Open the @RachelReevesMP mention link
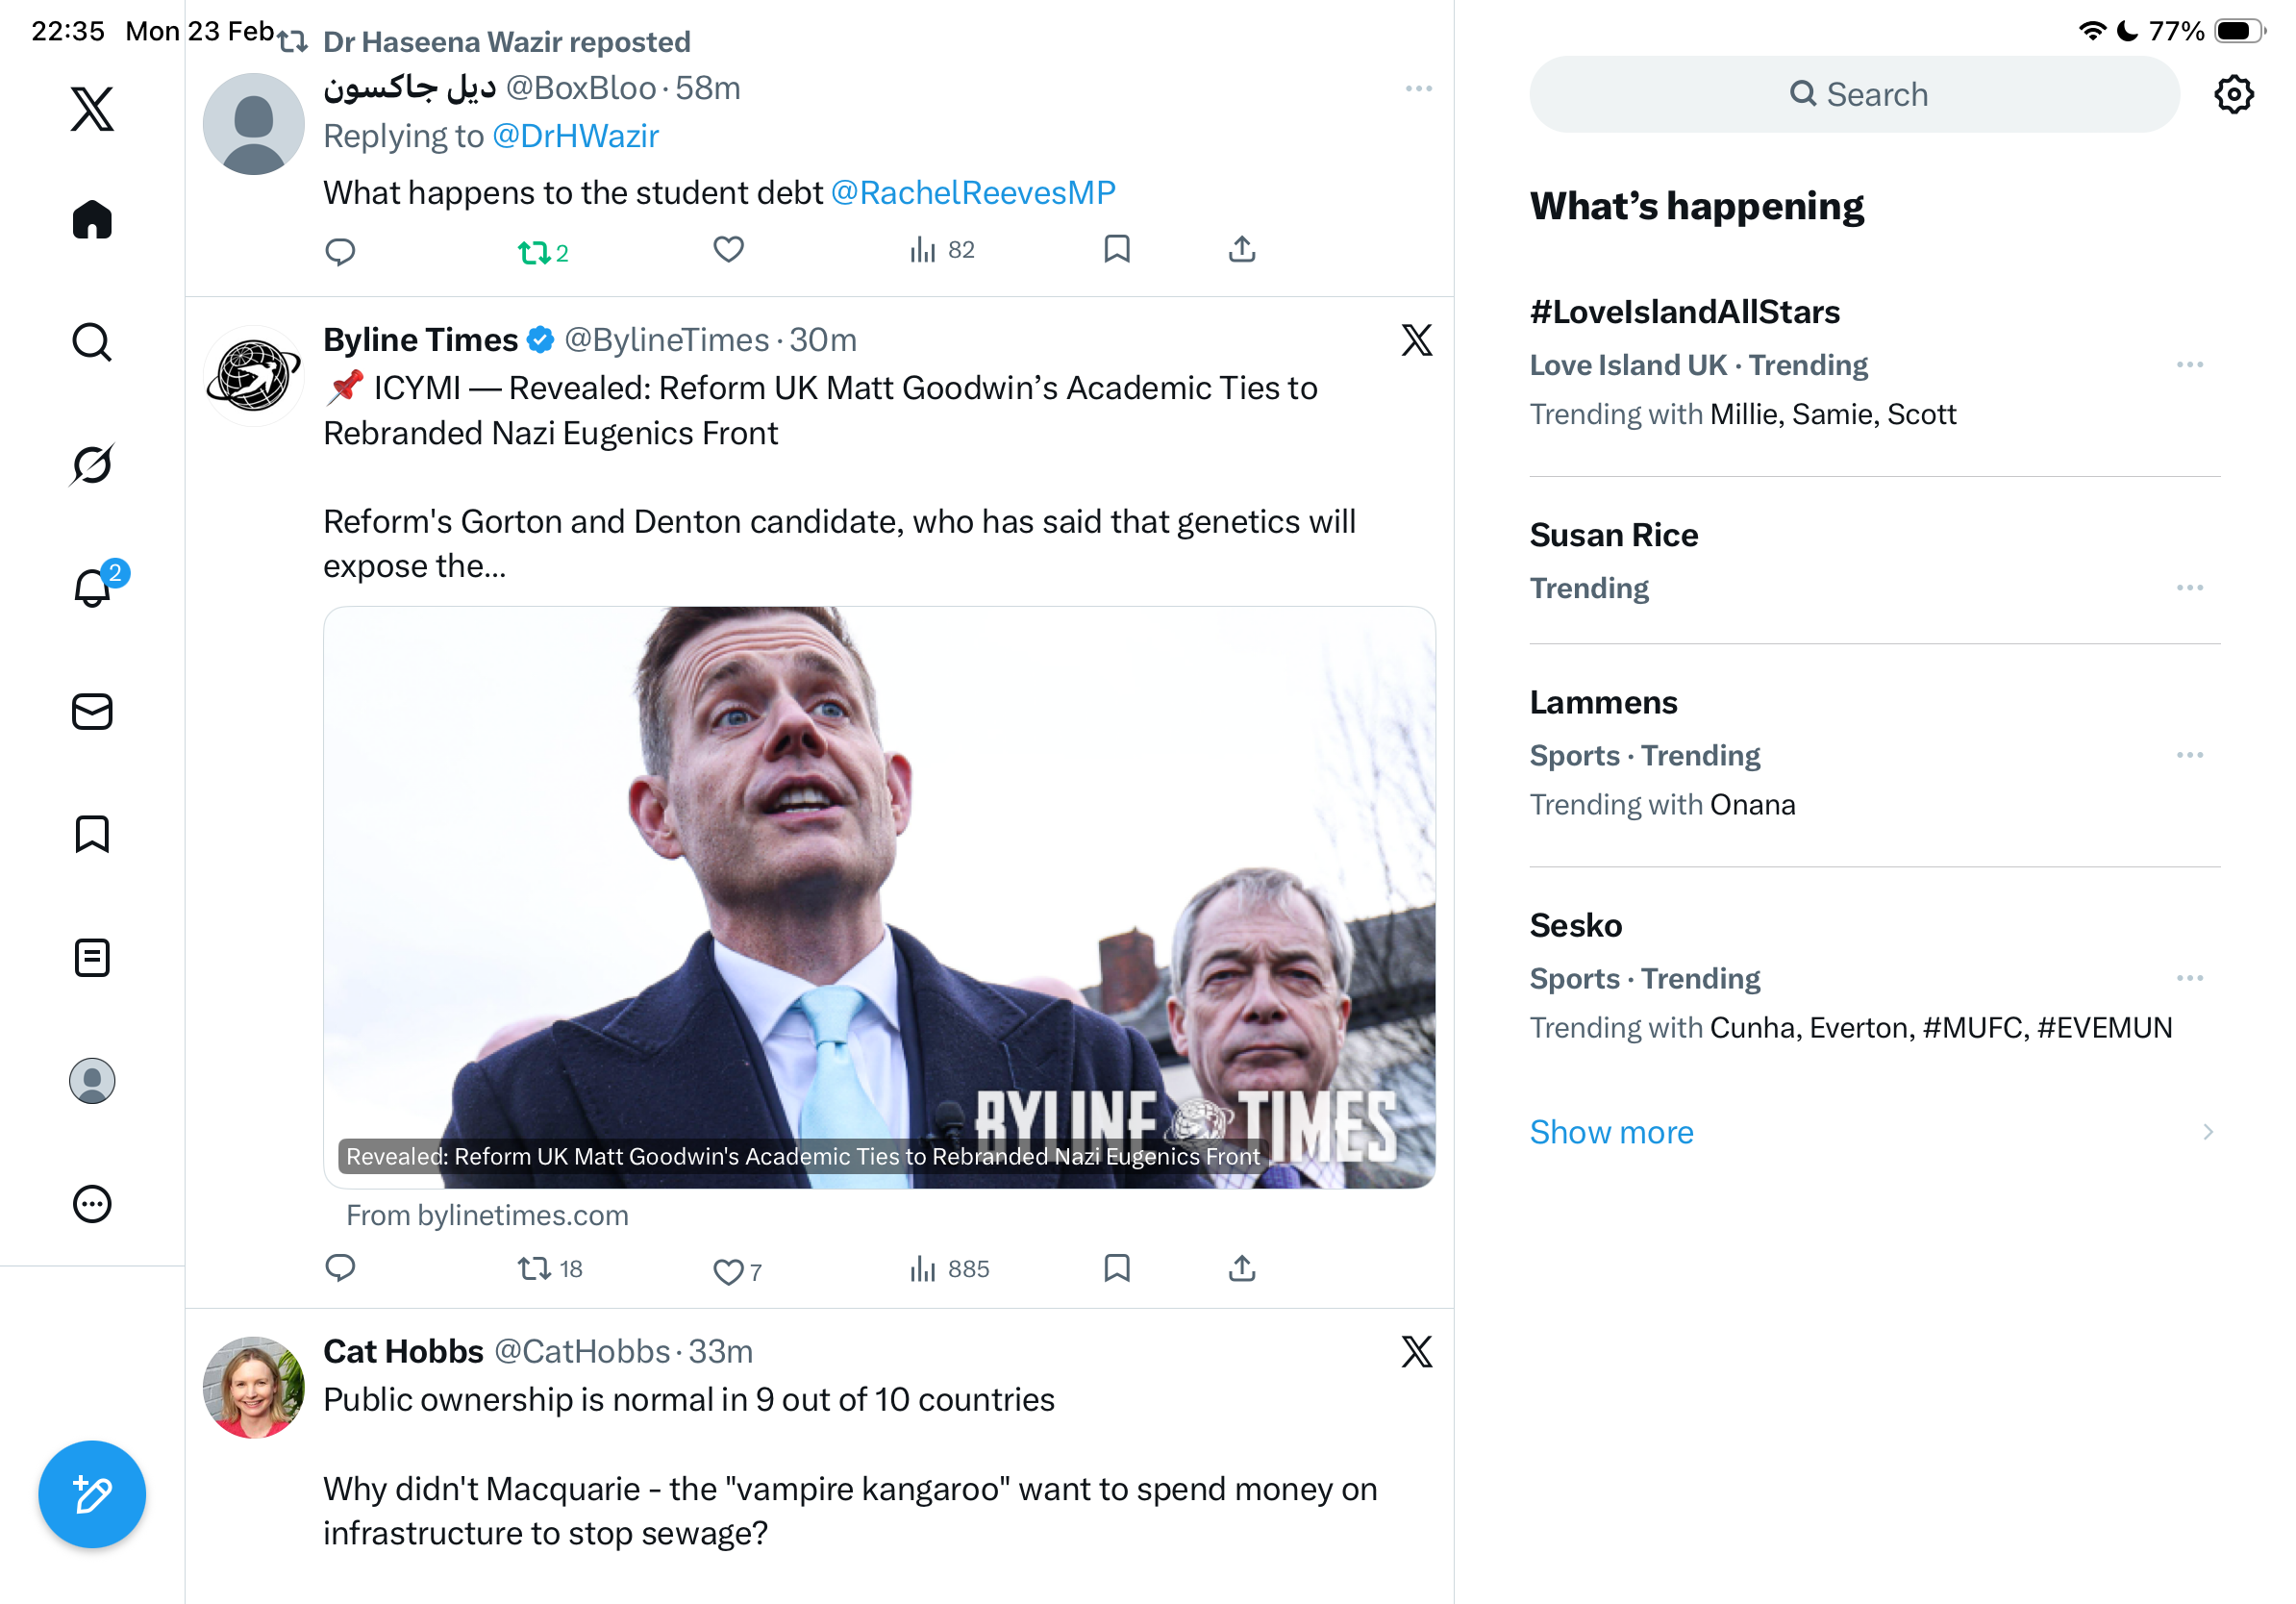 pos(972,193)
